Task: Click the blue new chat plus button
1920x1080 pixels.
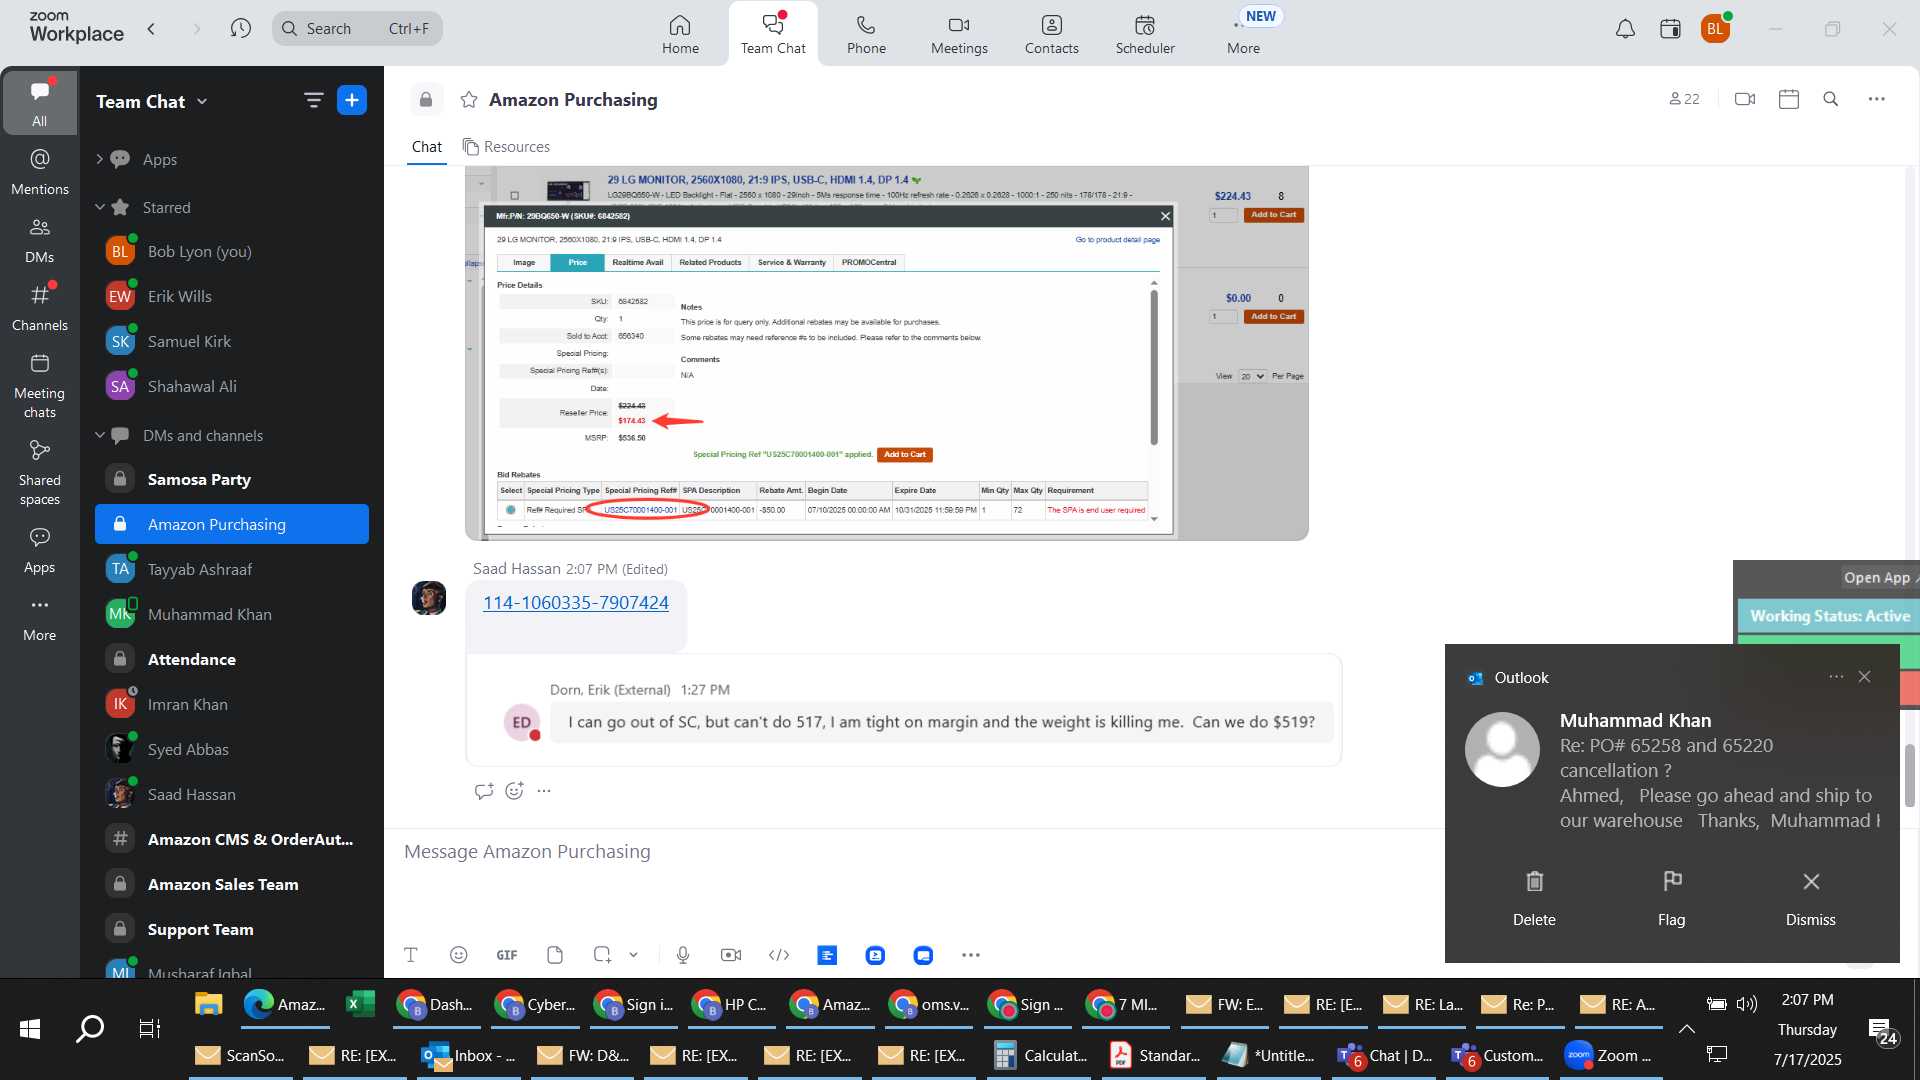Action: click(352, 100)
